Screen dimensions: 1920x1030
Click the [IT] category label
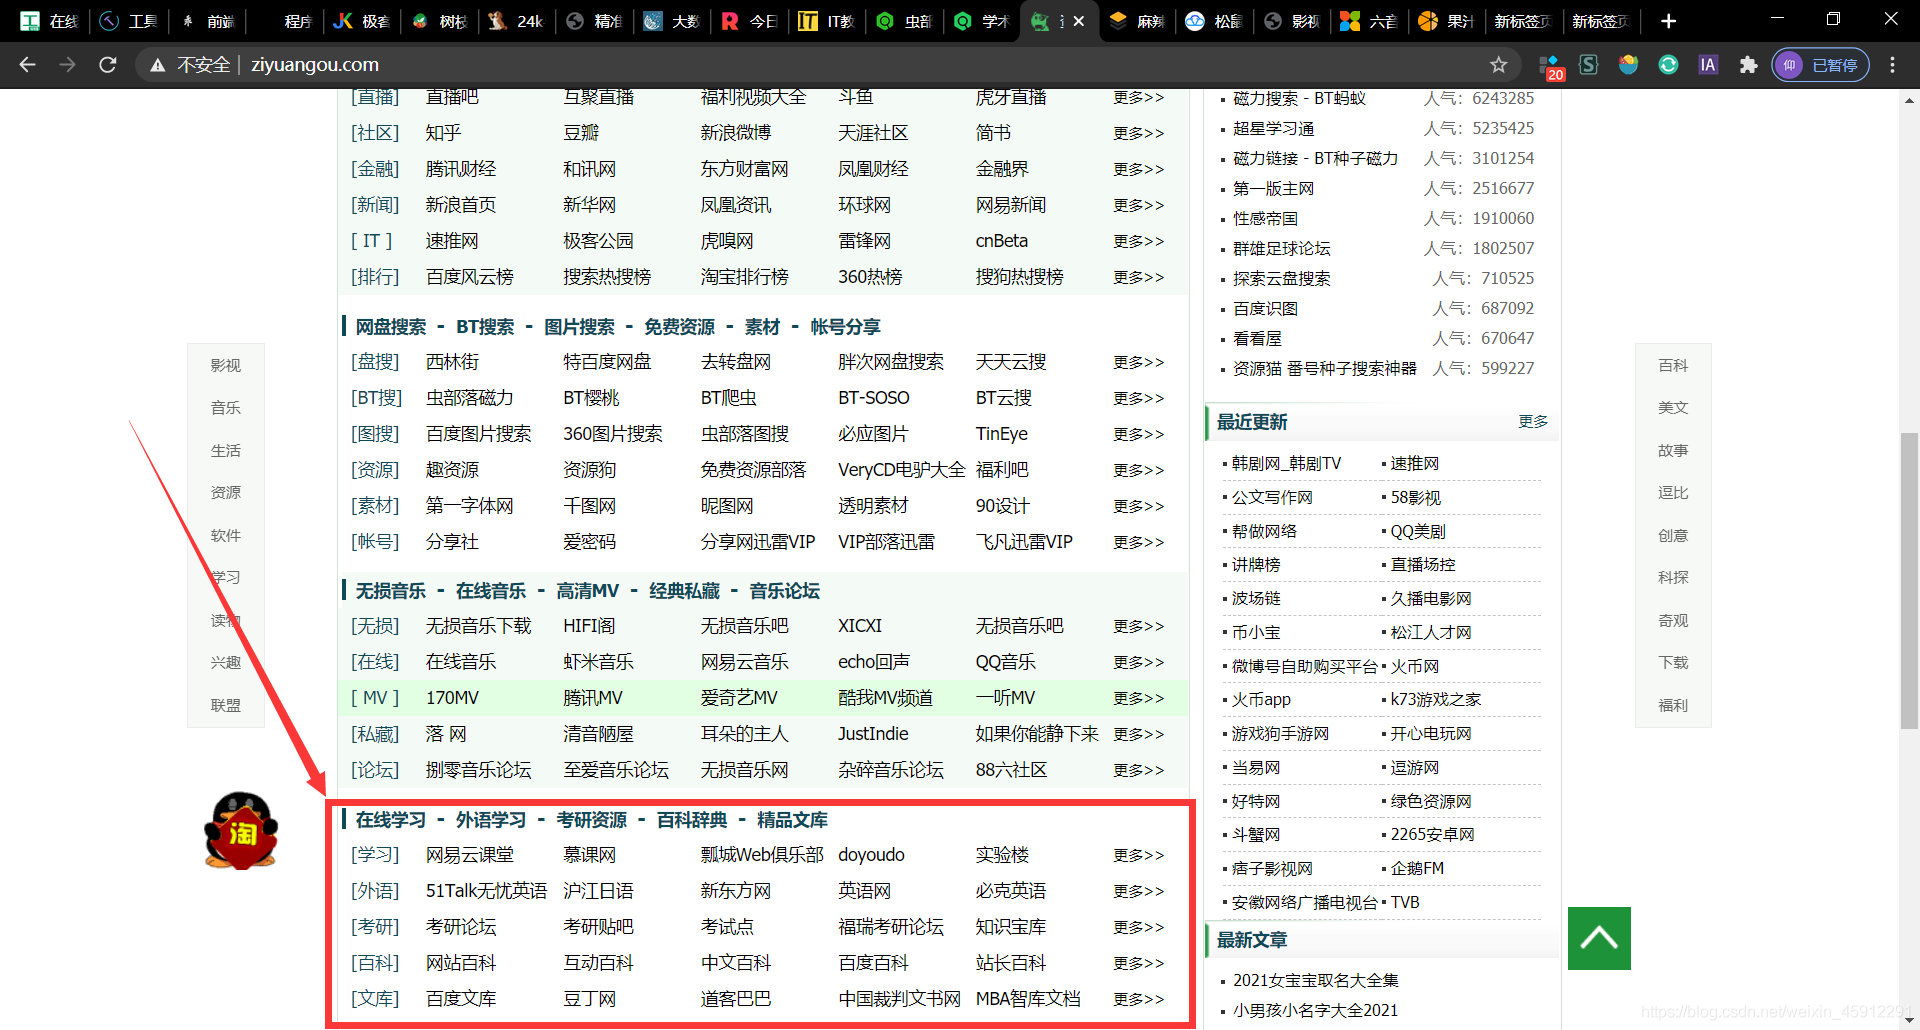(x=372, y=241)
